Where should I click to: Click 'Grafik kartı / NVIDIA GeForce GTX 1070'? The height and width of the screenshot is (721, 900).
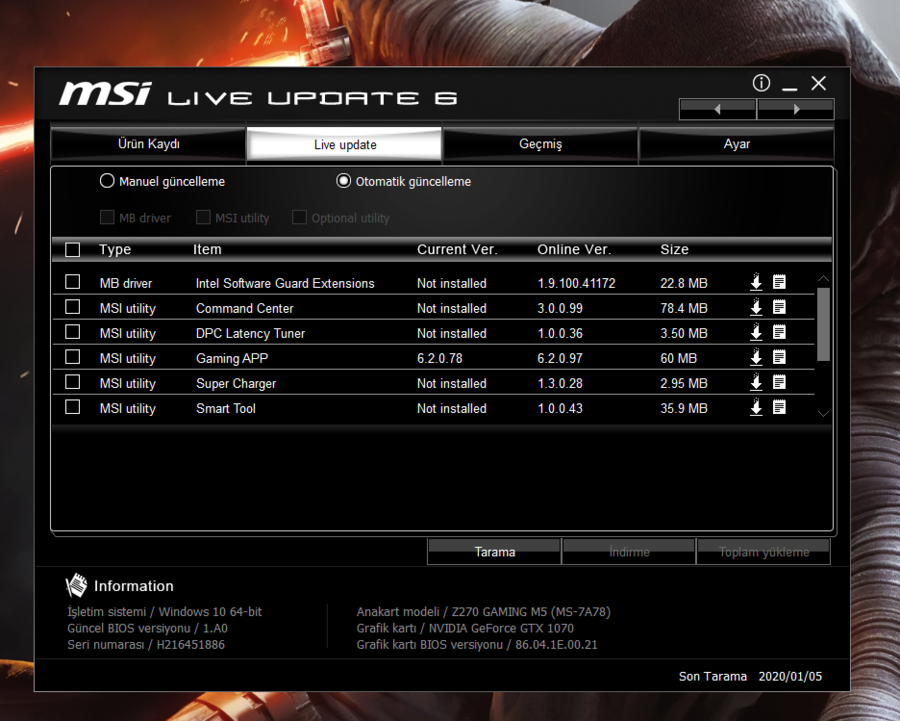(x=465, y=628)
